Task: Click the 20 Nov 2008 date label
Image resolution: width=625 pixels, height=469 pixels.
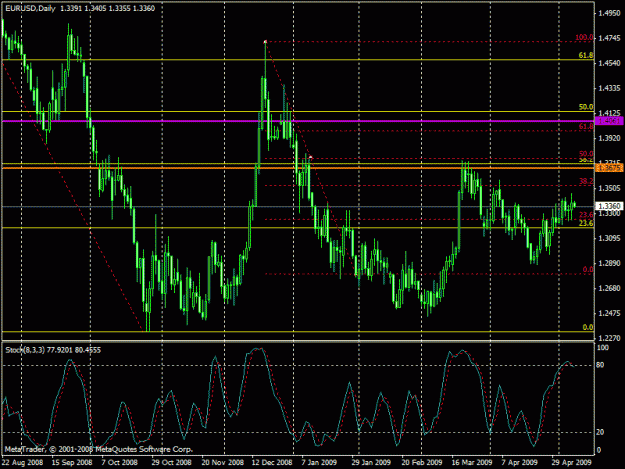Action: pyautogui.click(x=222, y=462)
